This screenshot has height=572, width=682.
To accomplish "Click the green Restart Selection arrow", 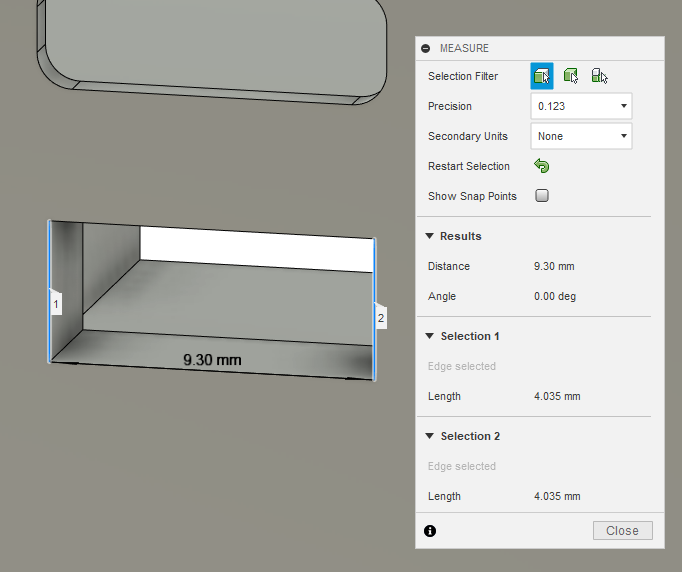I will tap(542, 166).
